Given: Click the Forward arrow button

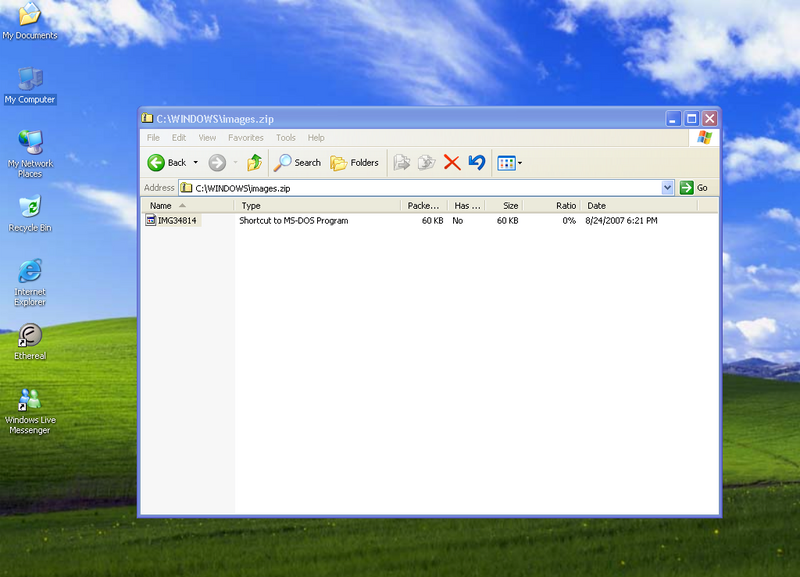Looking at the screenshot, I should (x=217, y=163).
